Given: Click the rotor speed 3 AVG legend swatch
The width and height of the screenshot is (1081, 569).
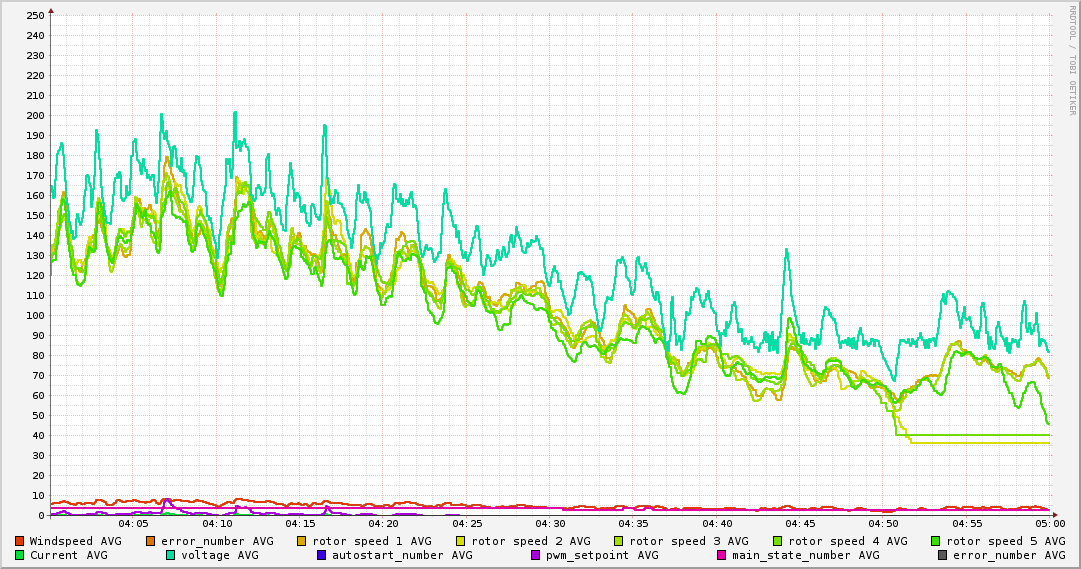Looking at the screenshot, I should pos(619,541).
